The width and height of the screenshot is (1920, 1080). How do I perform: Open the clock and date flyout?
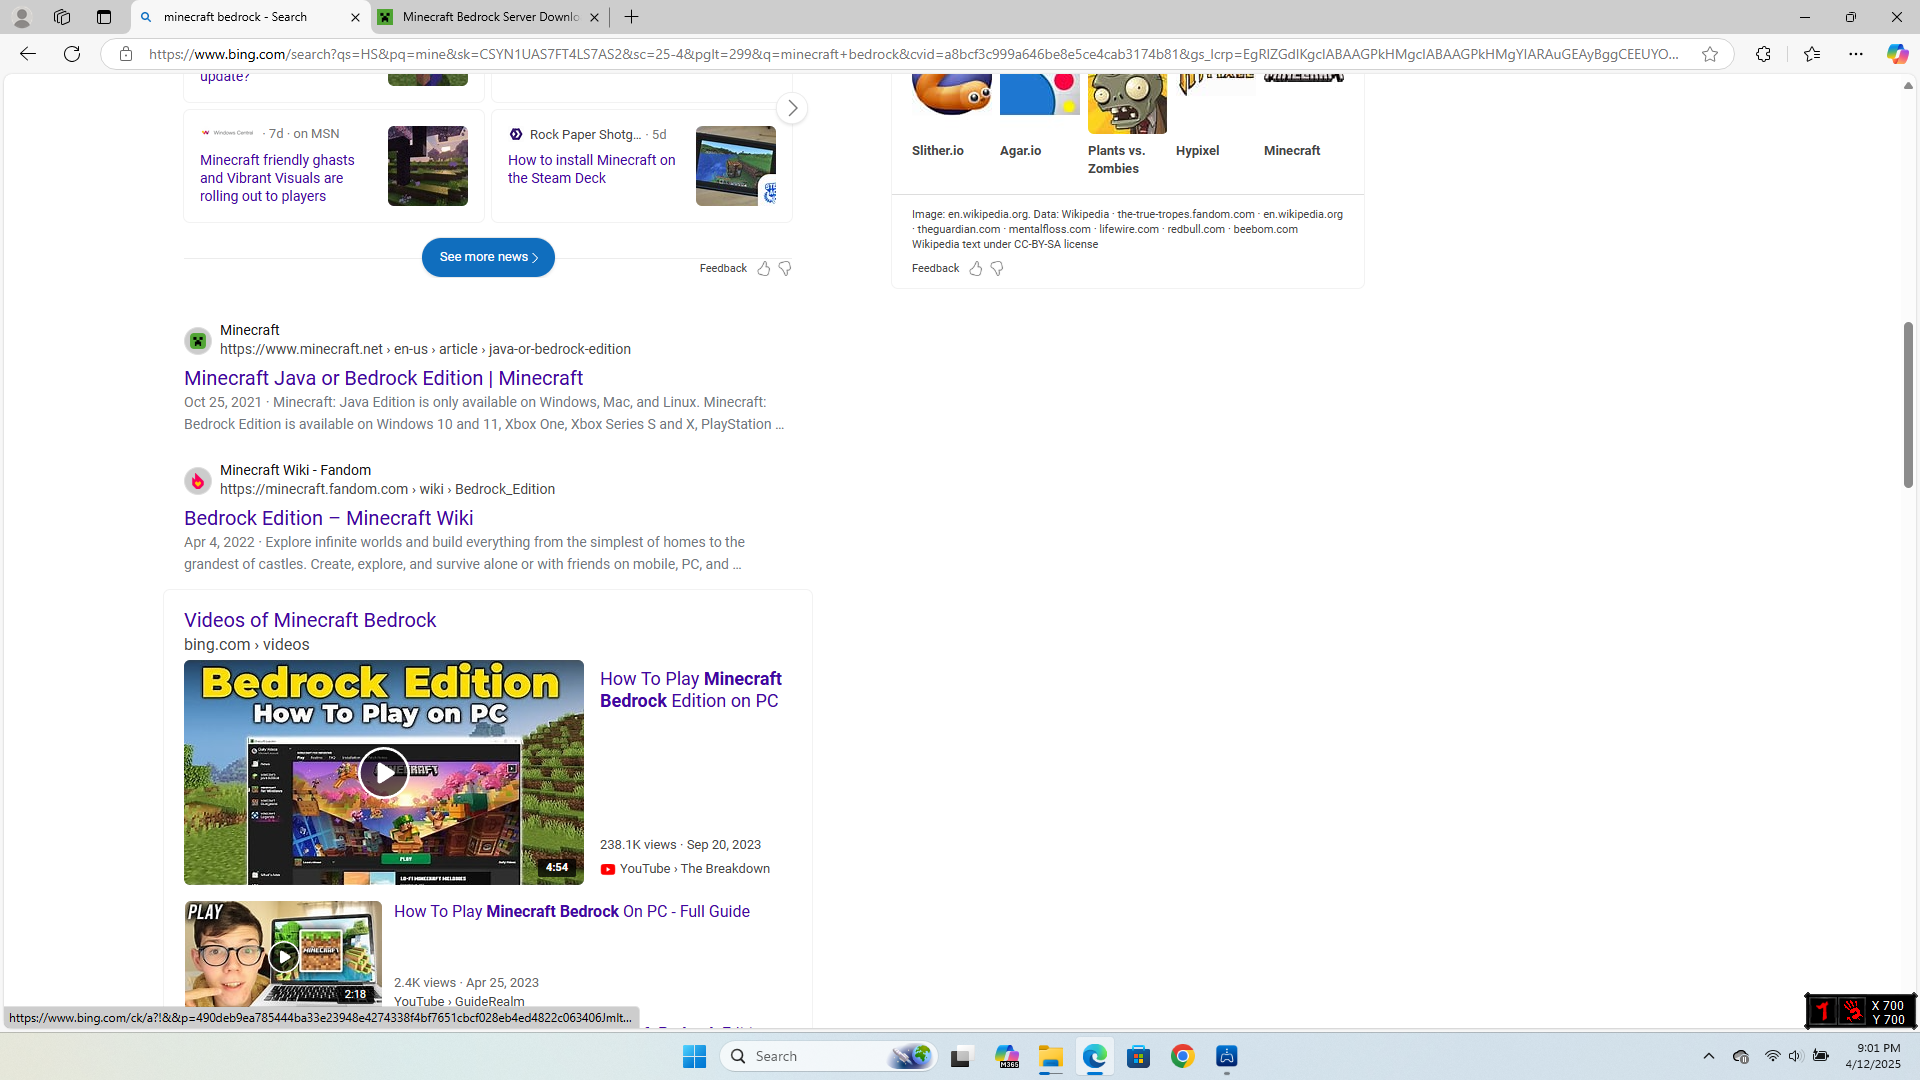[1873, 1056]
